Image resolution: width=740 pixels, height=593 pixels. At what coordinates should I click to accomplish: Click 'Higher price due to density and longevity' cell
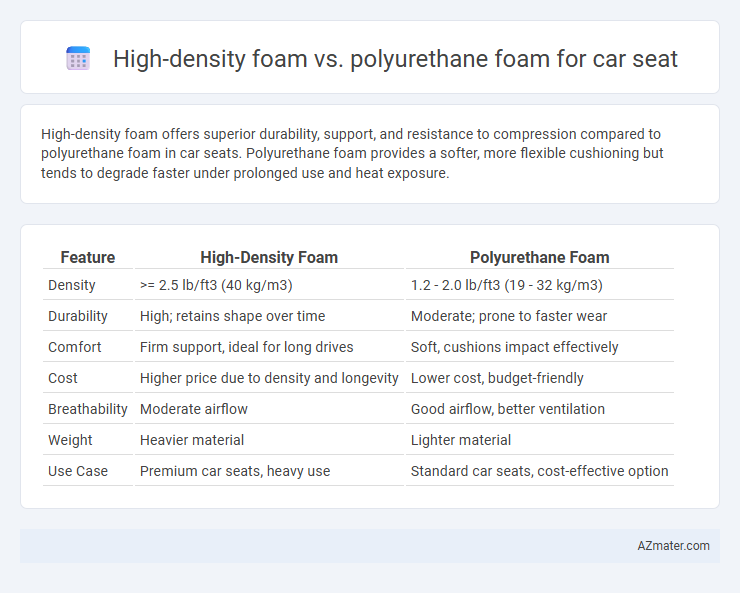tap(269, 378)
